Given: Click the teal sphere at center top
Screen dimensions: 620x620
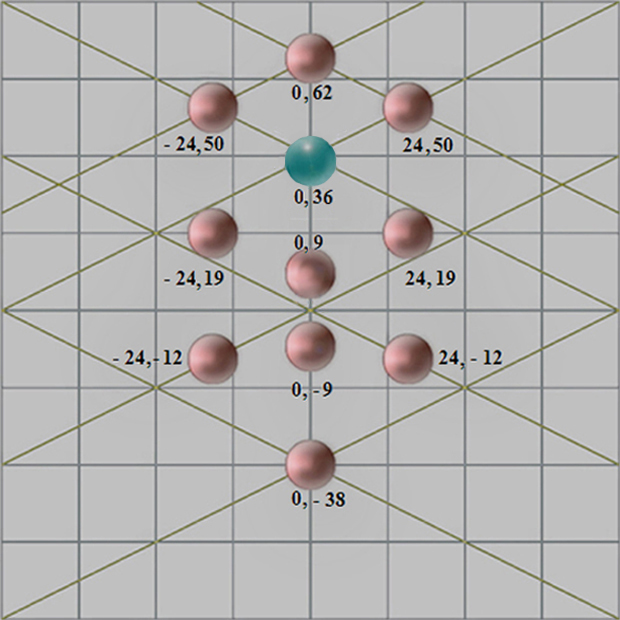Looking at the screenshot, I should click(x=310, y=159).
